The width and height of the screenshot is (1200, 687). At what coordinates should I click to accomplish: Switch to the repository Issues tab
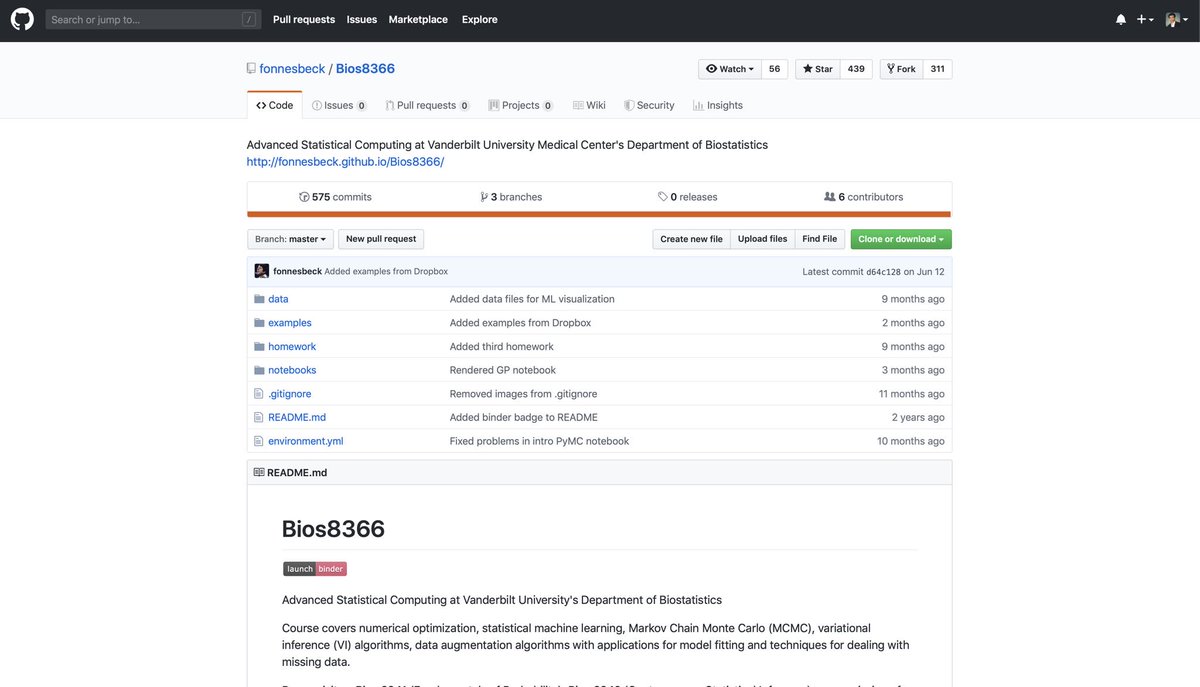tap(339, 105)
